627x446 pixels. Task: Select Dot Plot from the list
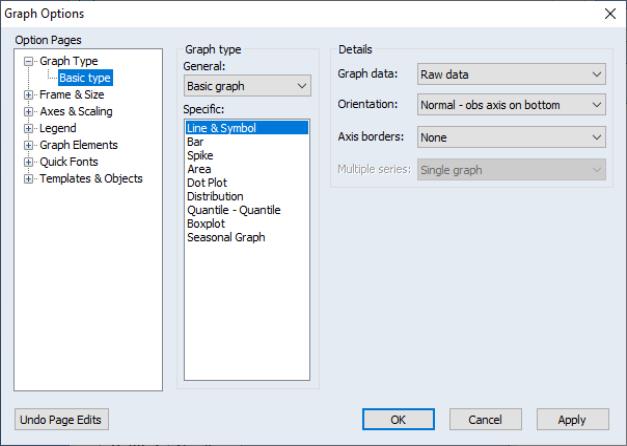[x=207, y=183]
